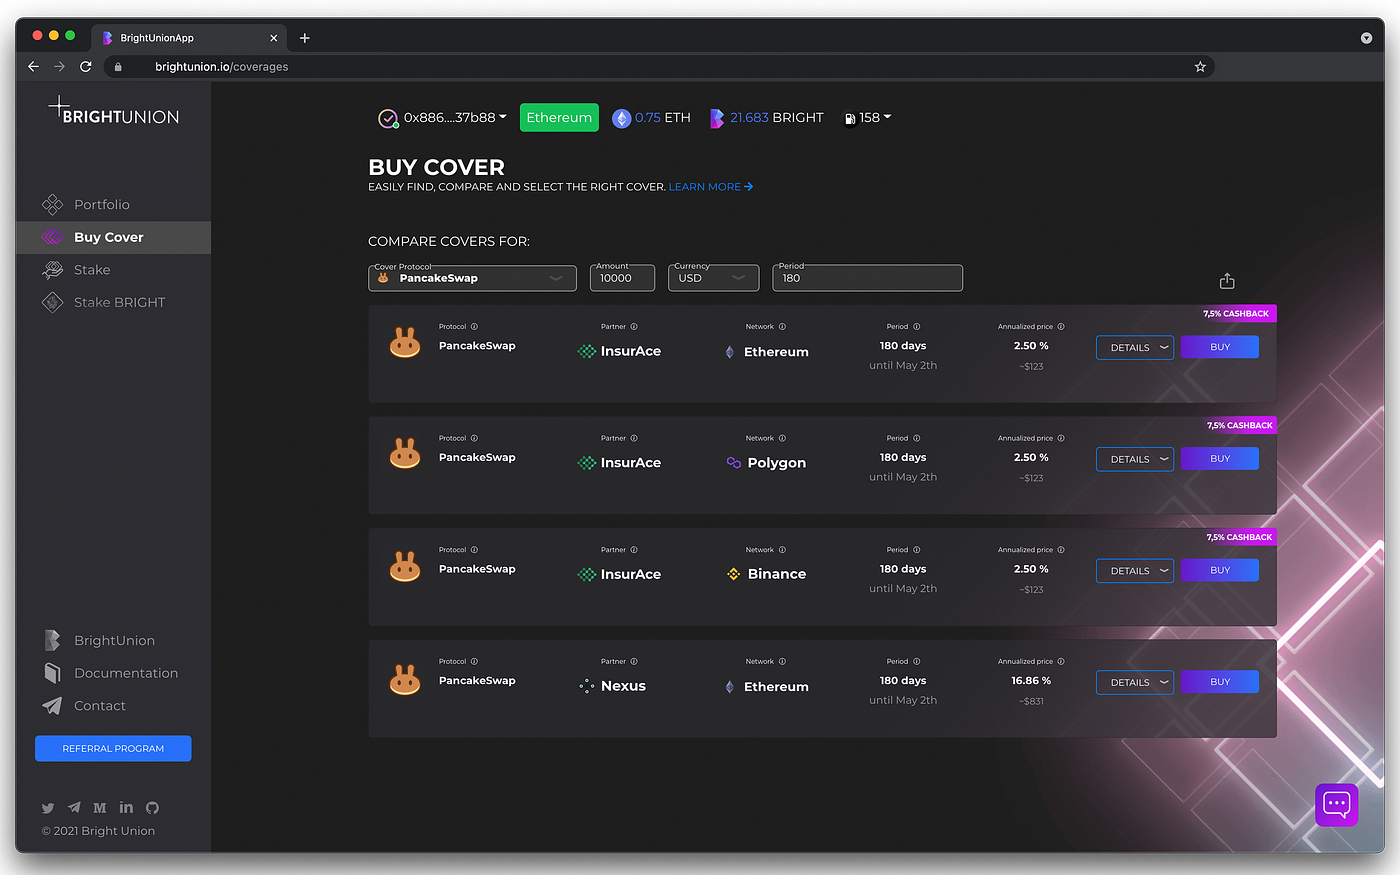Click the ~$831 price text

[x=1031, y=702]
